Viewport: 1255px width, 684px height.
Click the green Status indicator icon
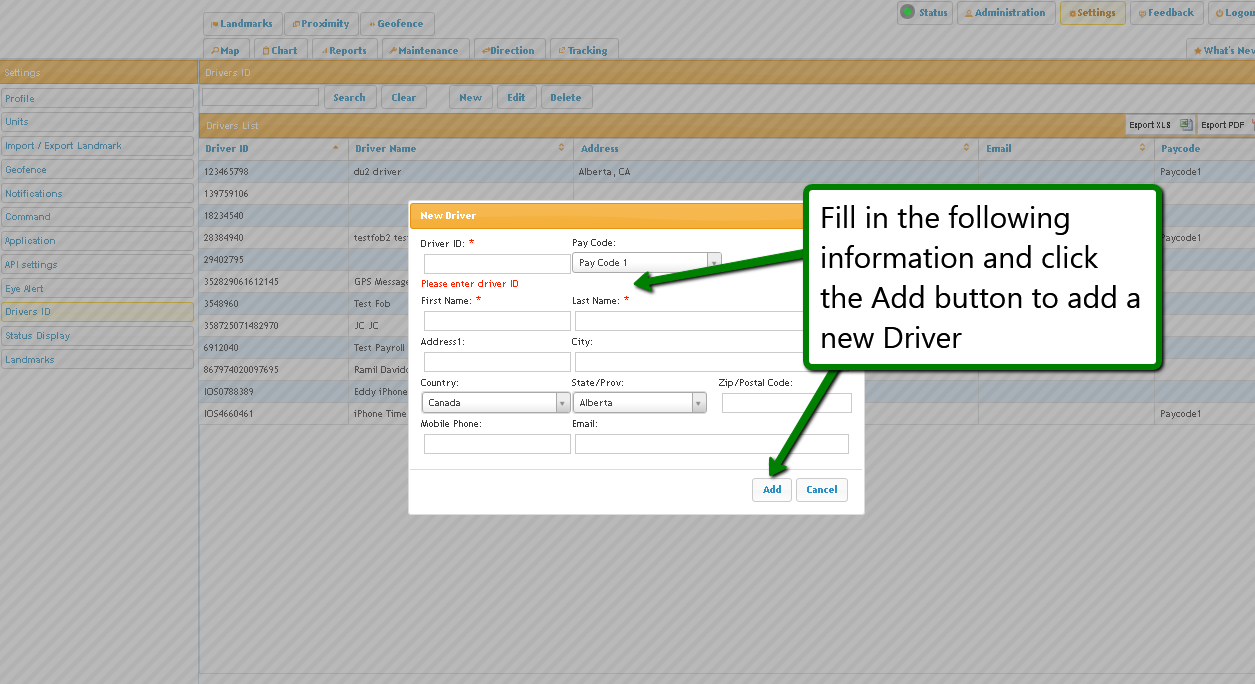point(907,12)
